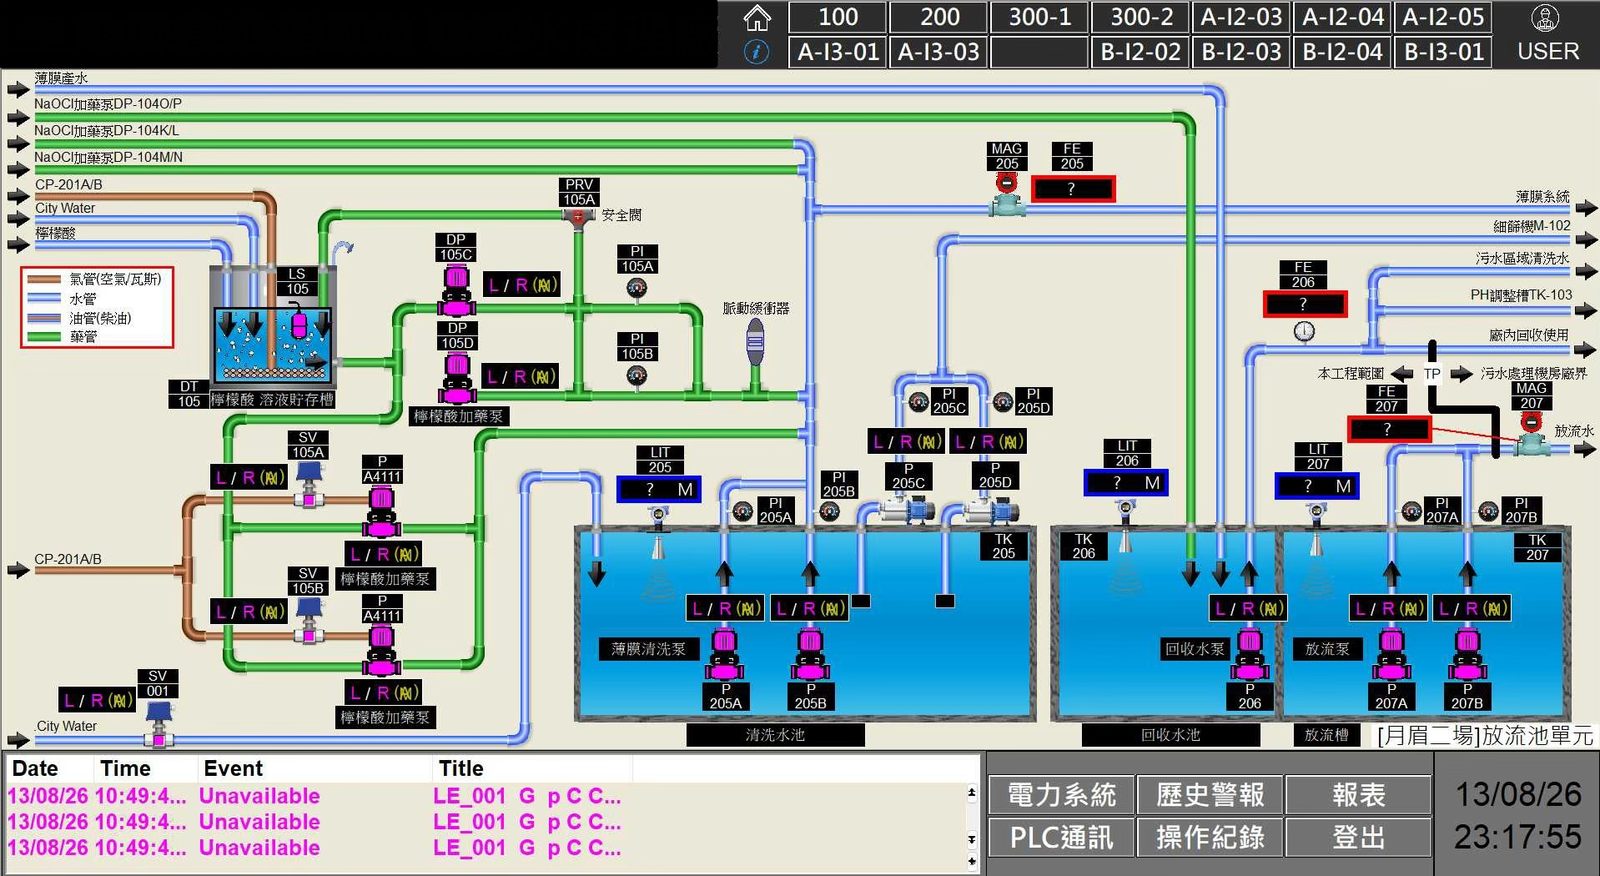The height and width of the screenshot is (876, 1600).
Task: Open the USER account icon
Action: tap(1546, 17)
